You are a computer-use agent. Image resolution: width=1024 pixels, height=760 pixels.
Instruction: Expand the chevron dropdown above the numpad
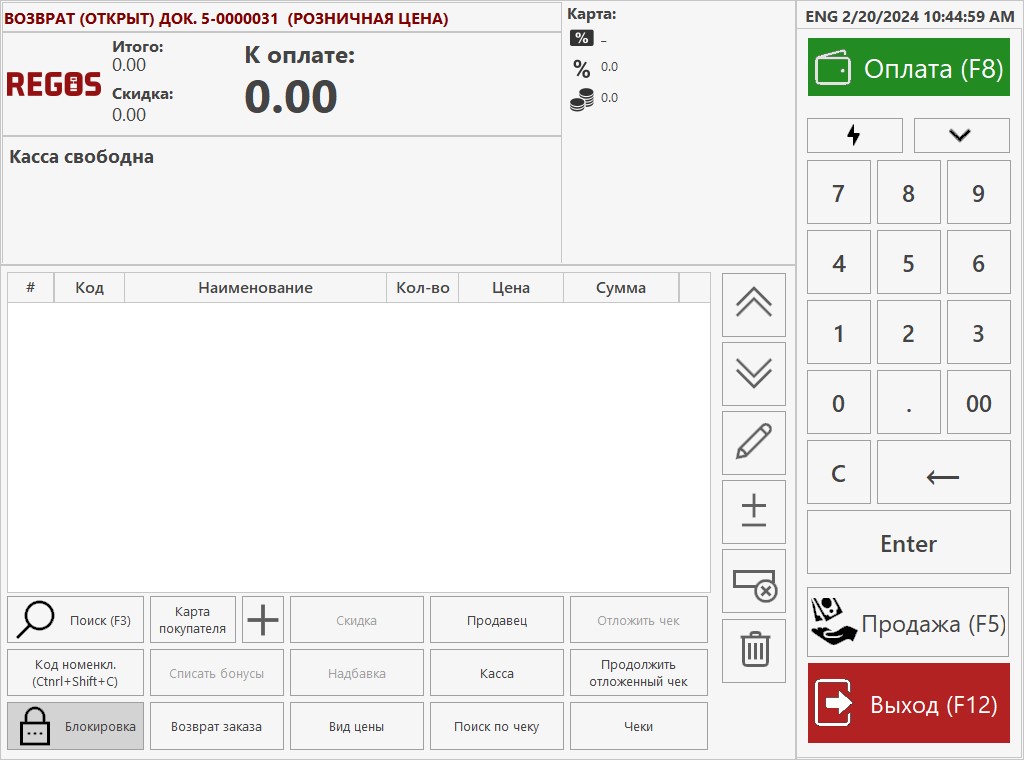pos(961,135)
